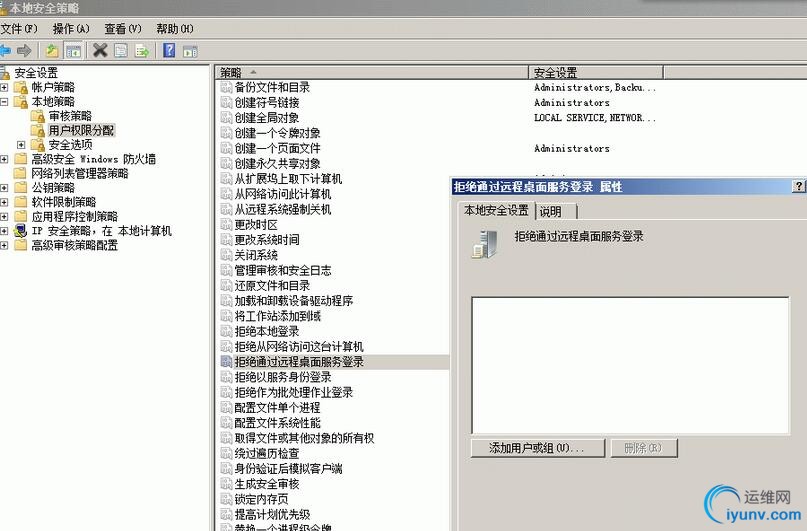Select the 从远程系统强制关机 policy row

click(x=283, y=209)
